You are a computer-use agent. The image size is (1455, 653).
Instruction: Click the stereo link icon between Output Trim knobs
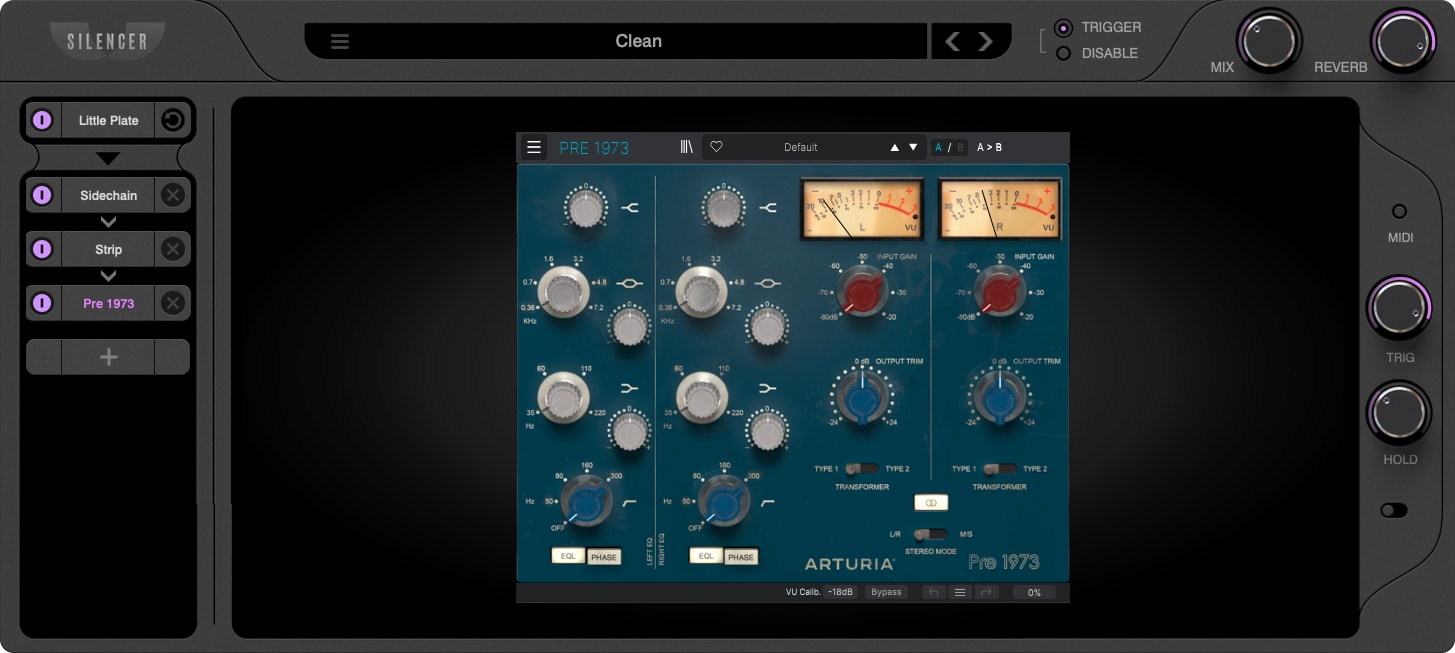pos(930,502)
